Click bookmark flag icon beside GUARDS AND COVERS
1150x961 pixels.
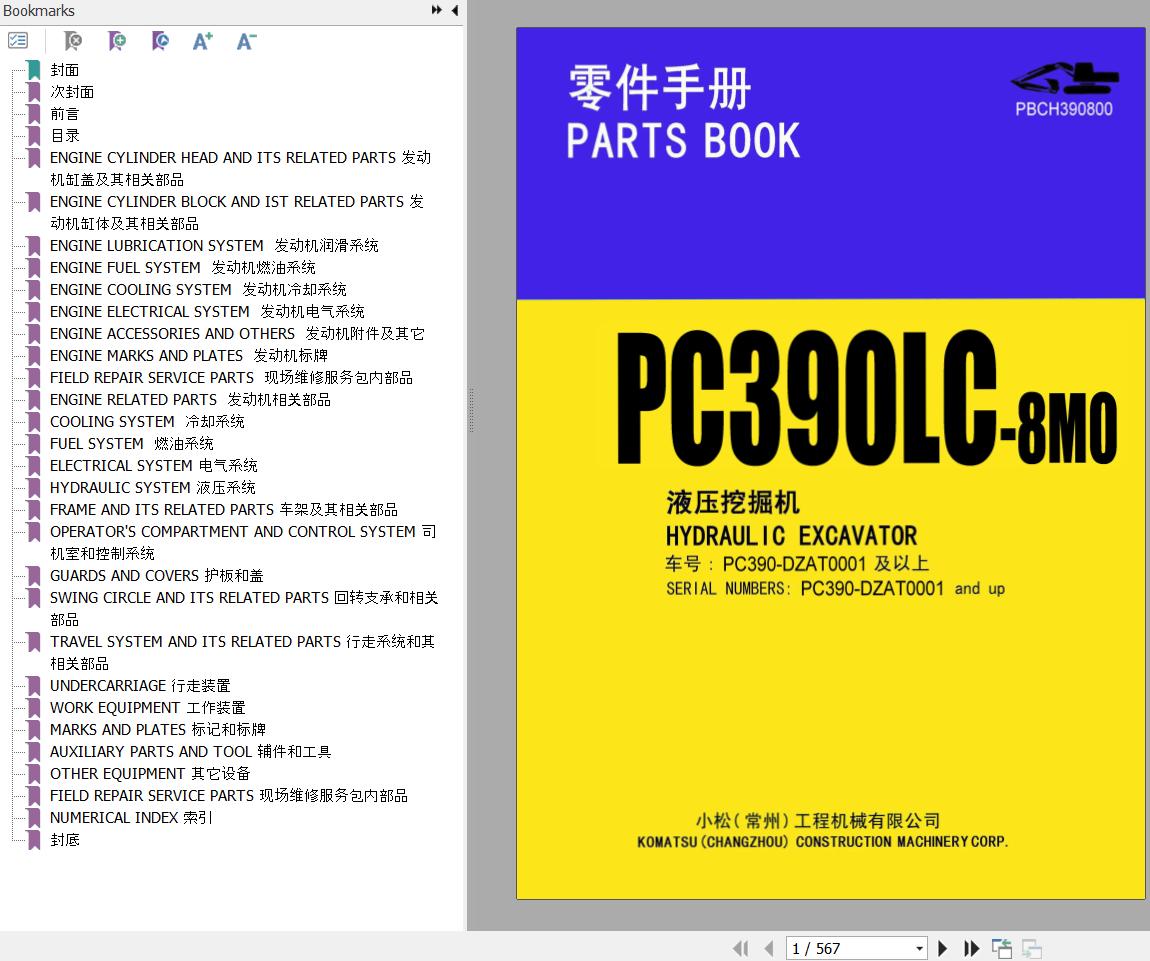(x=34, y=576)
